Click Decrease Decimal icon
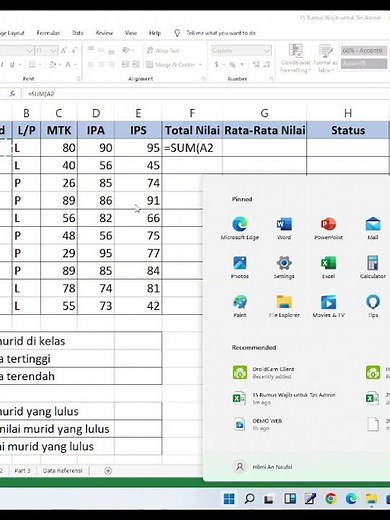This screenshot has width=390, height=520. [267, 64]
